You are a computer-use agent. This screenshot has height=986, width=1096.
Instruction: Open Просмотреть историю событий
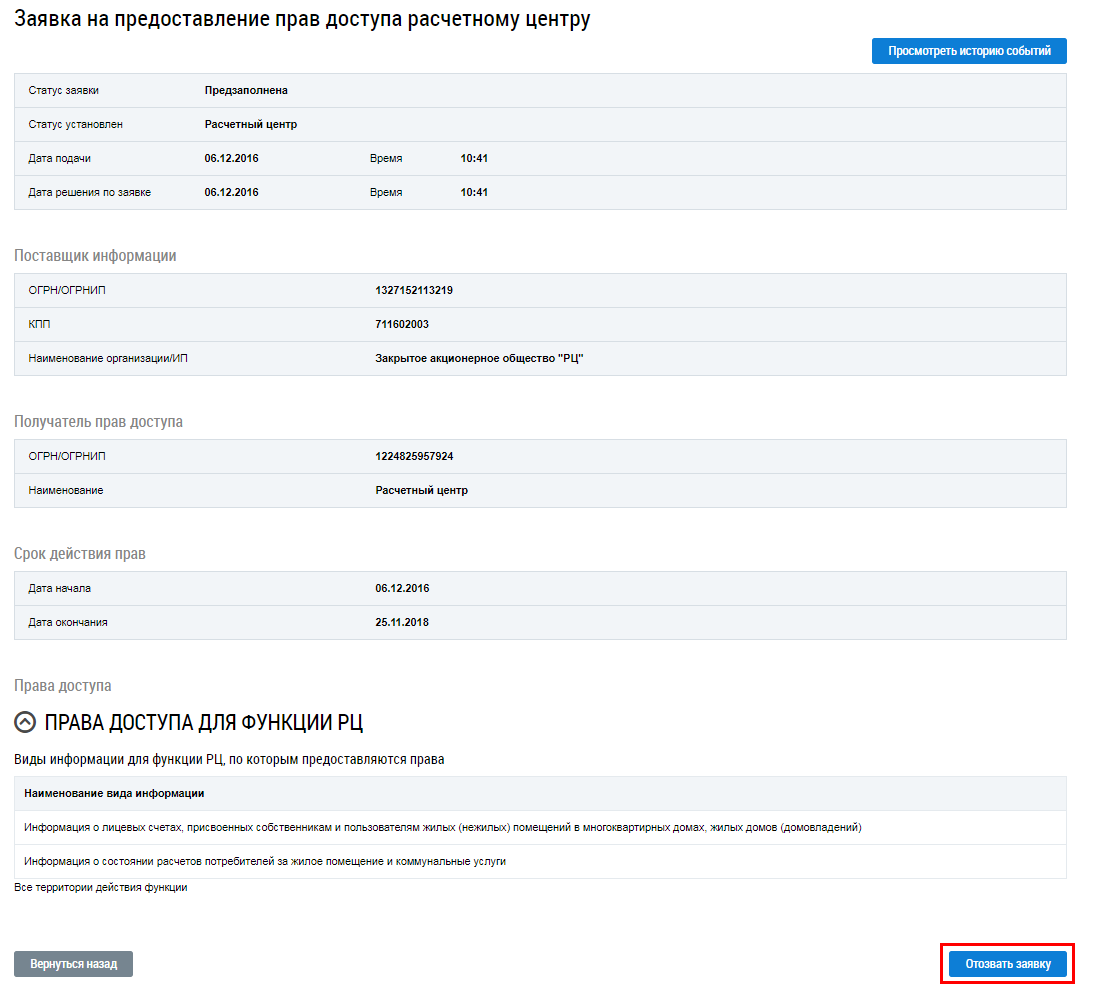[x=969, y=51]
